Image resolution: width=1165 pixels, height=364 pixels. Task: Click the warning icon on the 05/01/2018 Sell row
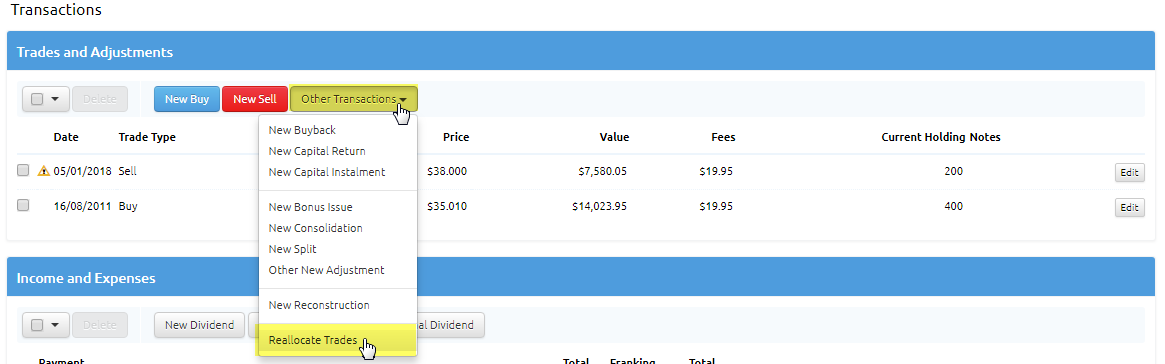(x=43, y=171)
